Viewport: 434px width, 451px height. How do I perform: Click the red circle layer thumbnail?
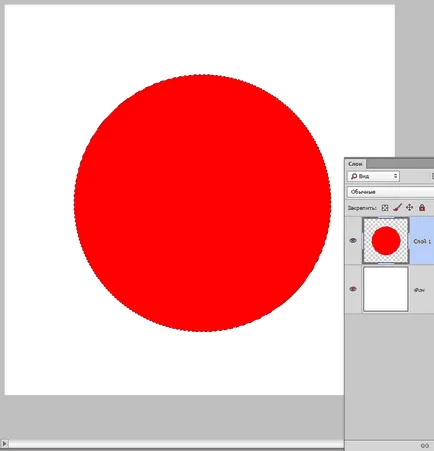pyautogui.click(x=386, y=240)
